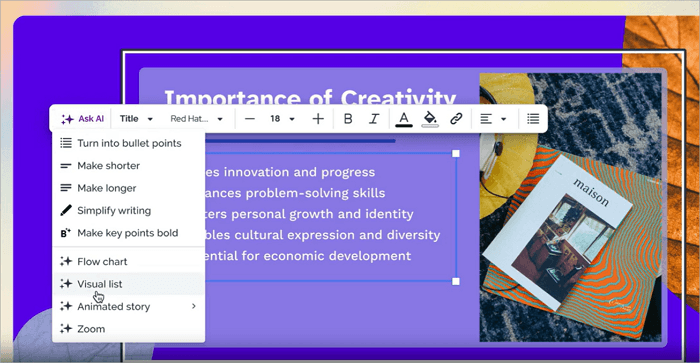Click the bullet list icon in toolbar
700x363 pixels.
pos(533,119)
